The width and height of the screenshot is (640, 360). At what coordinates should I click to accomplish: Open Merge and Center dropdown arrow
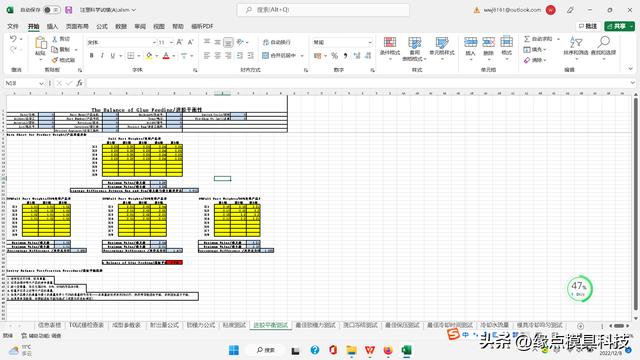coord(302,56)
